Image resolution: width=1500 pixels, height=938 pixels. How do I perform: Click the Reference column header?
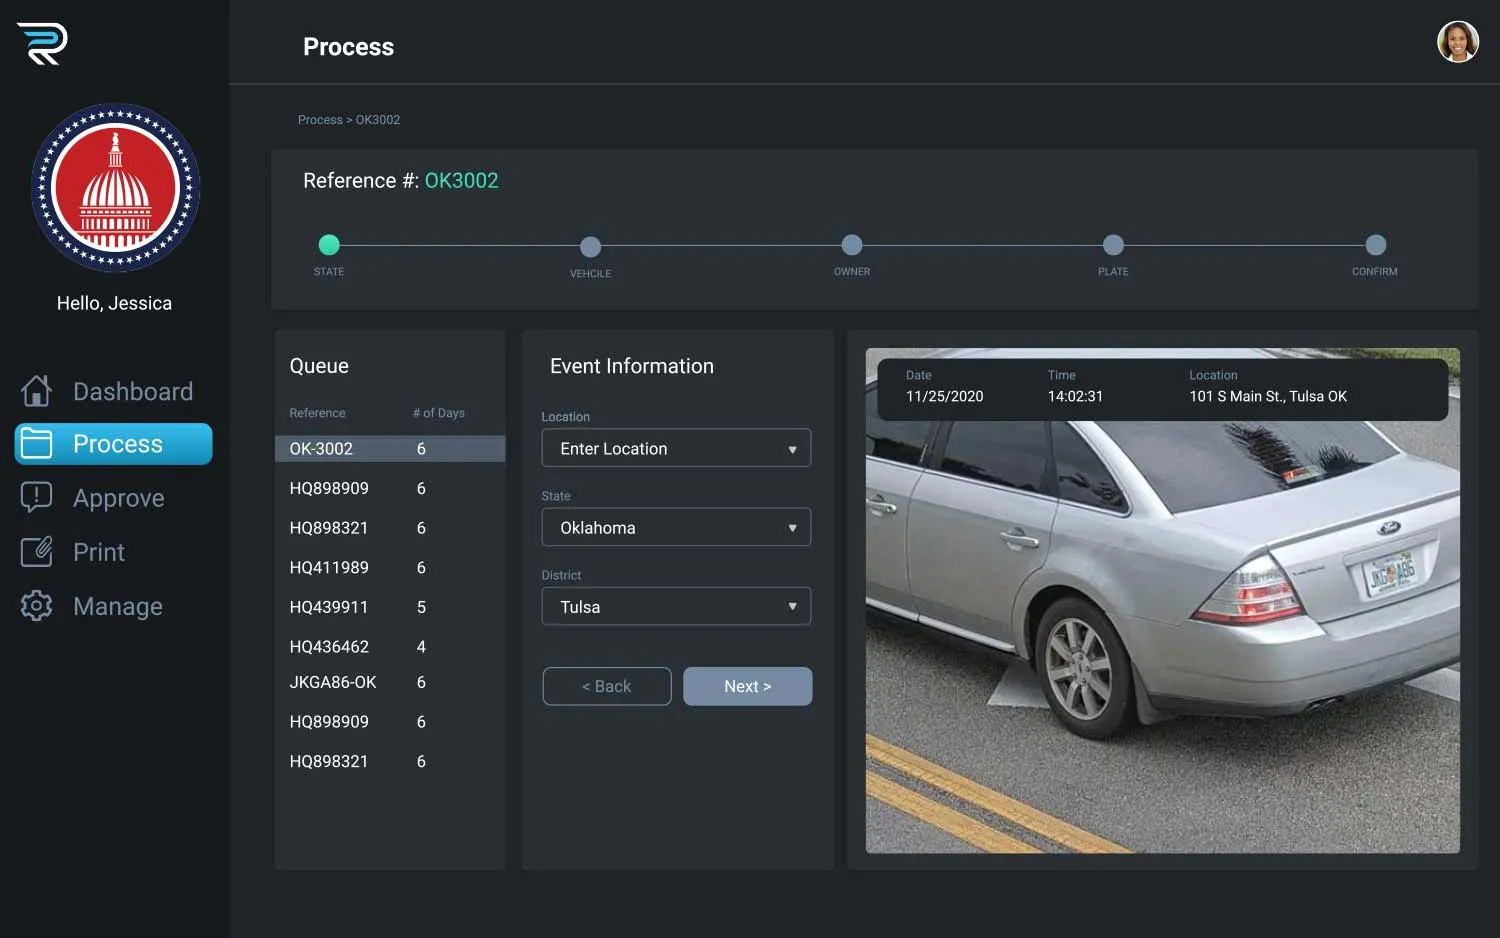(317, 413)
